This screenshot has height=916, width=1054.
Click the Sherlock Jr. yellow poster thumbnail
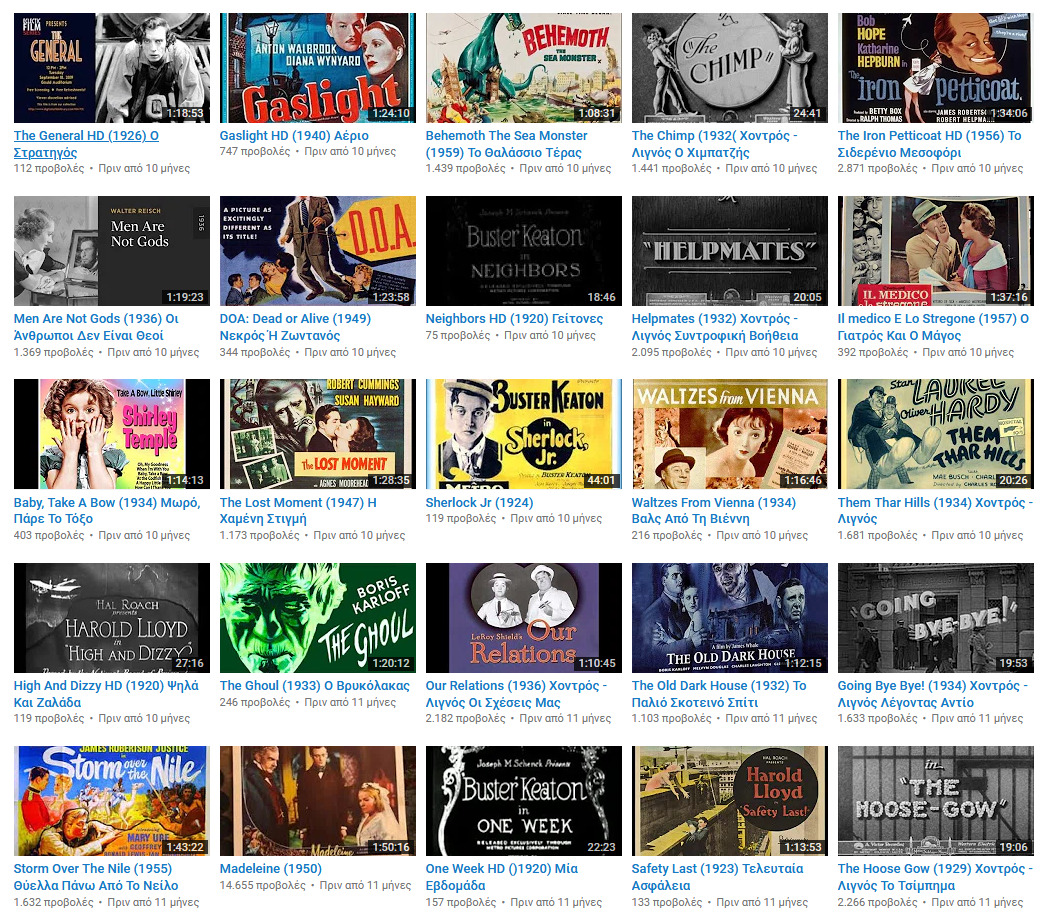[524, 433]
